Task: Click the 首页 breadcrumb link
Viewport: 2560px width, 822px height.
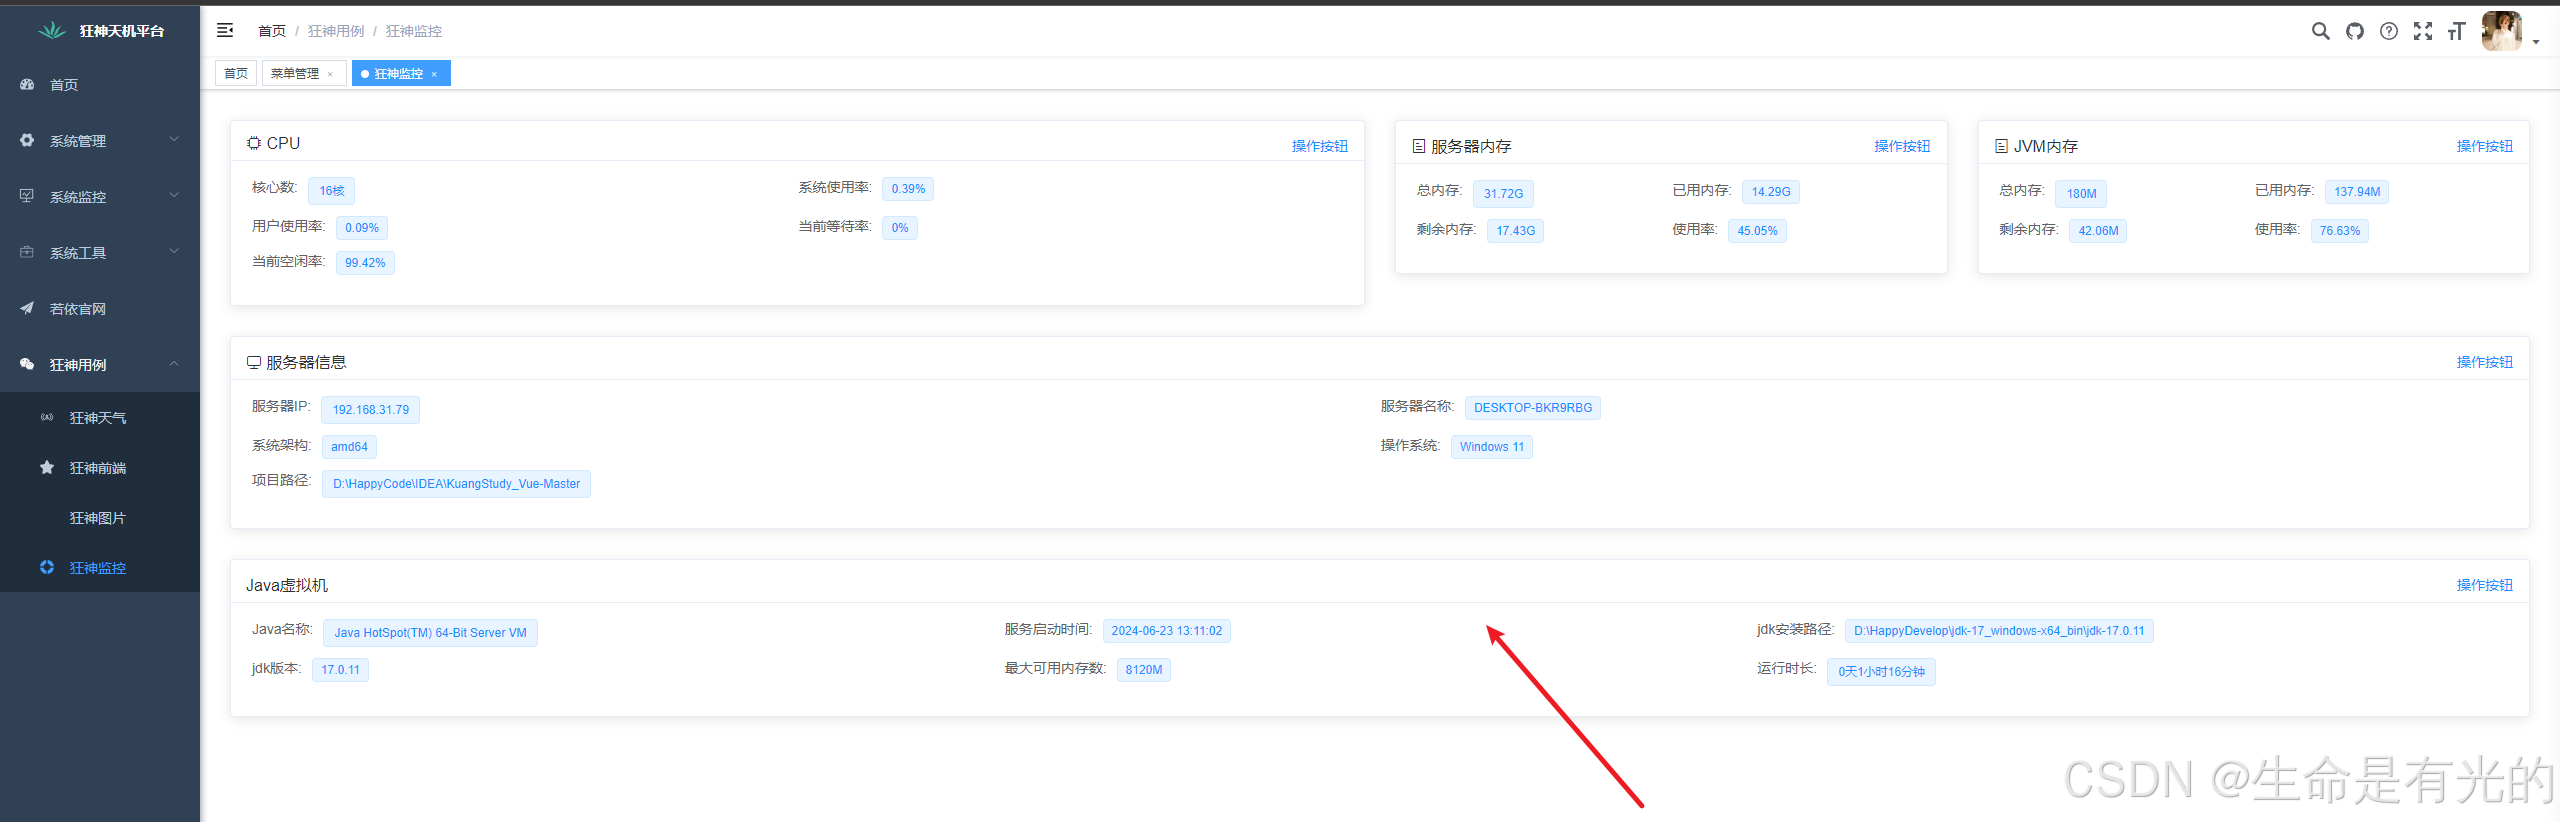Action: click(272, 31)
